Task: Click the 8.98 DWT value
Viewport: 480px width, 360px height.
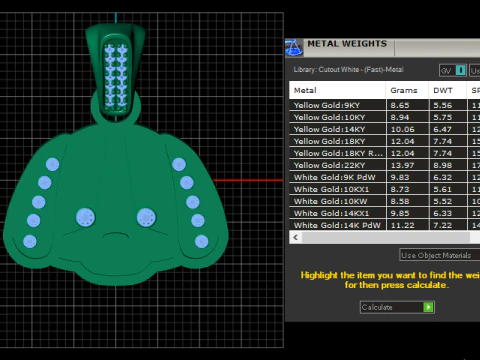Action: pos(443,165)
